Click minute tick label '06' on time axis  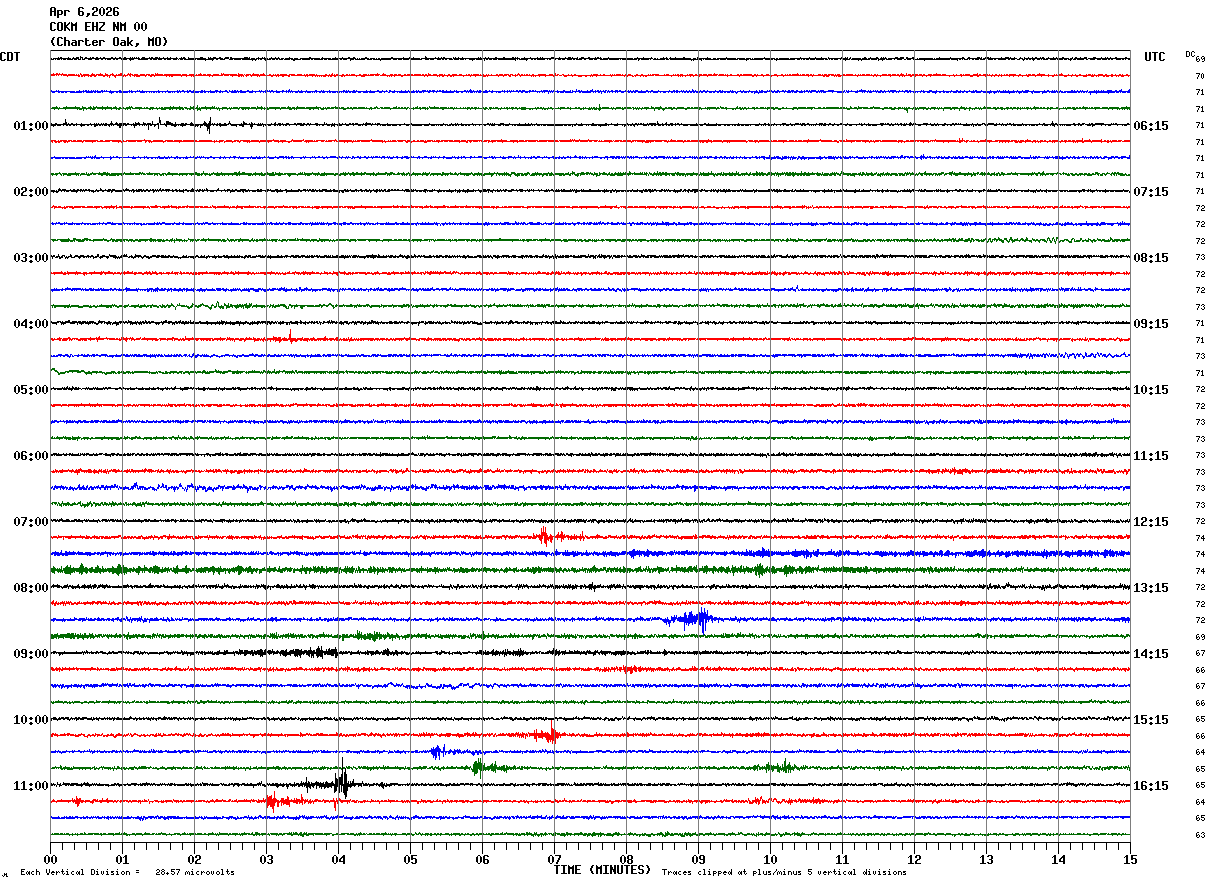[483, 859]
